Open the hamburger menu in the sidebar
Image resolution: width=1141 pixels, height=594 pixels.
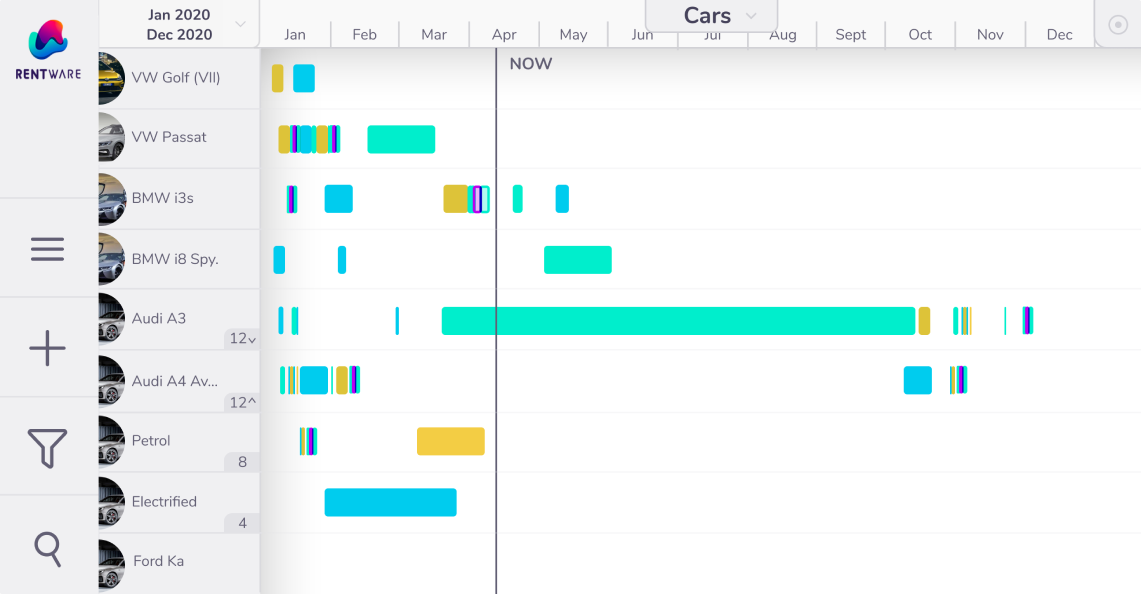click(x=47, y=249)
